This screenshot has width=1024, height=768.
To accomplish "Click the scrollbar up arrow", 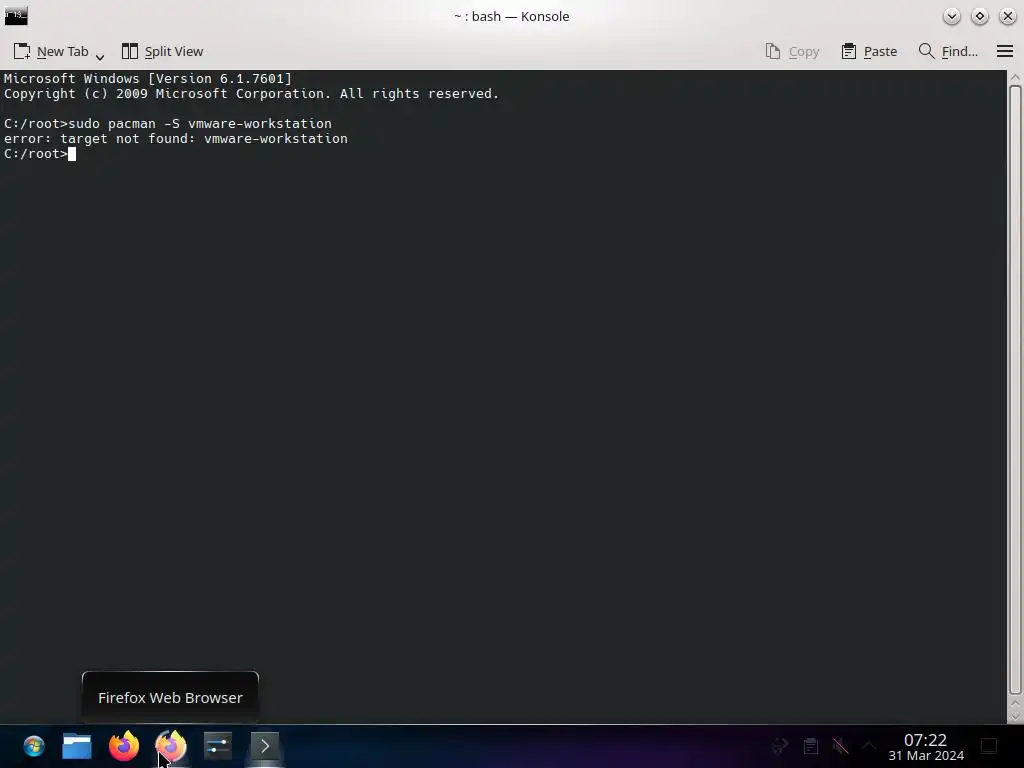I will pyautogui.click(x=1015, y=77).
